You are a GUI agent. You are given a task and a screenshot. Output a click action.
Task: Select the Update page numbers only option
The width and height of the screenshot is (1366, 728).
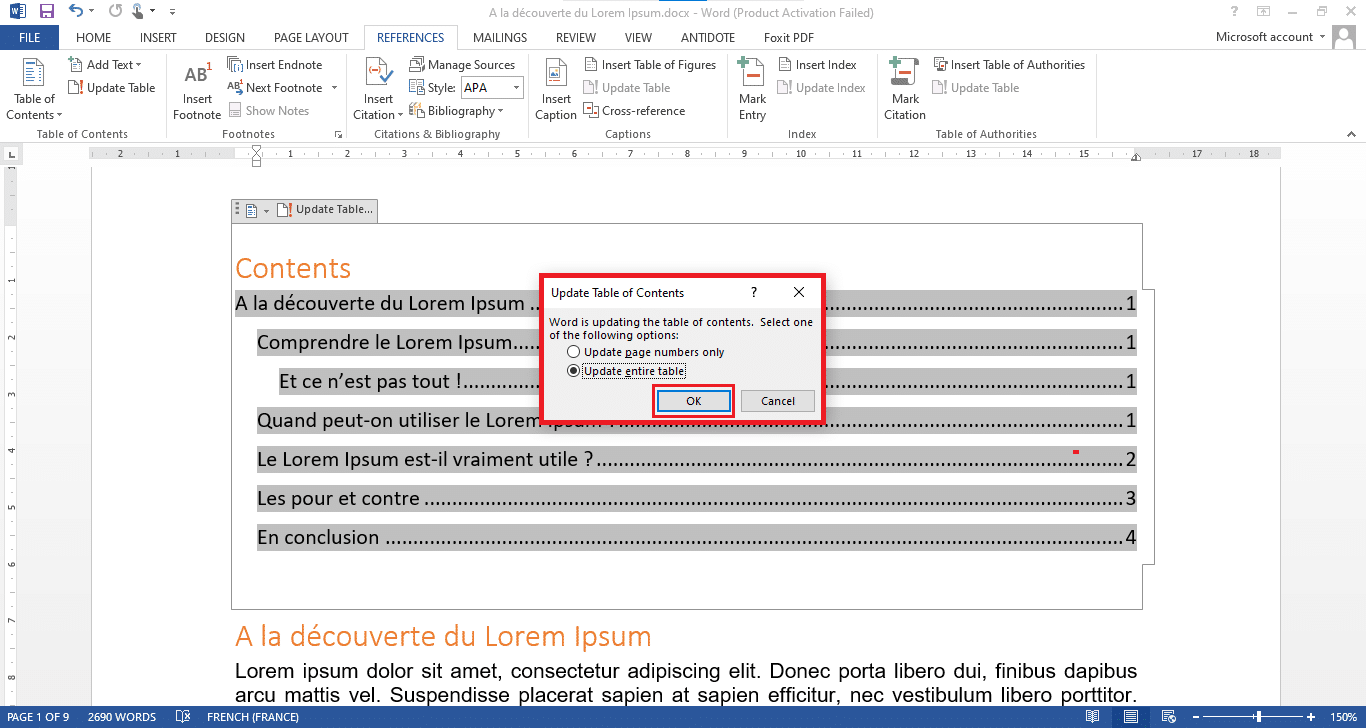[645, 352]
